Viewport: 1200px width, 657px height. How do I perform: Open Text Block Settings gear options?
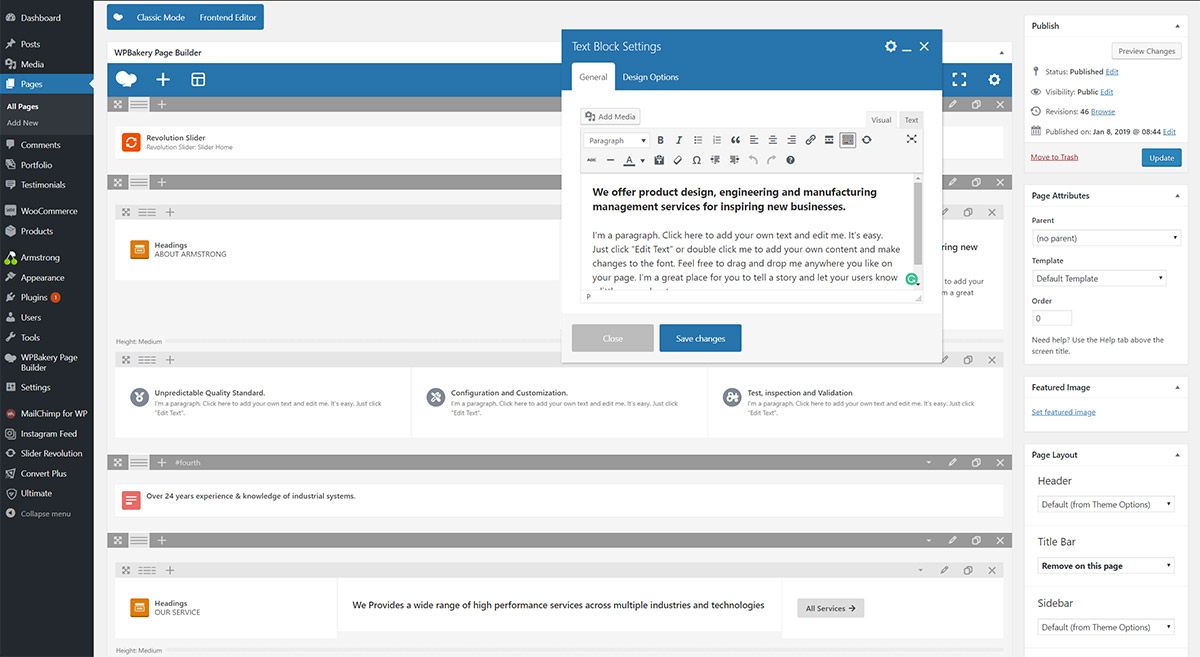pos(891,46)
